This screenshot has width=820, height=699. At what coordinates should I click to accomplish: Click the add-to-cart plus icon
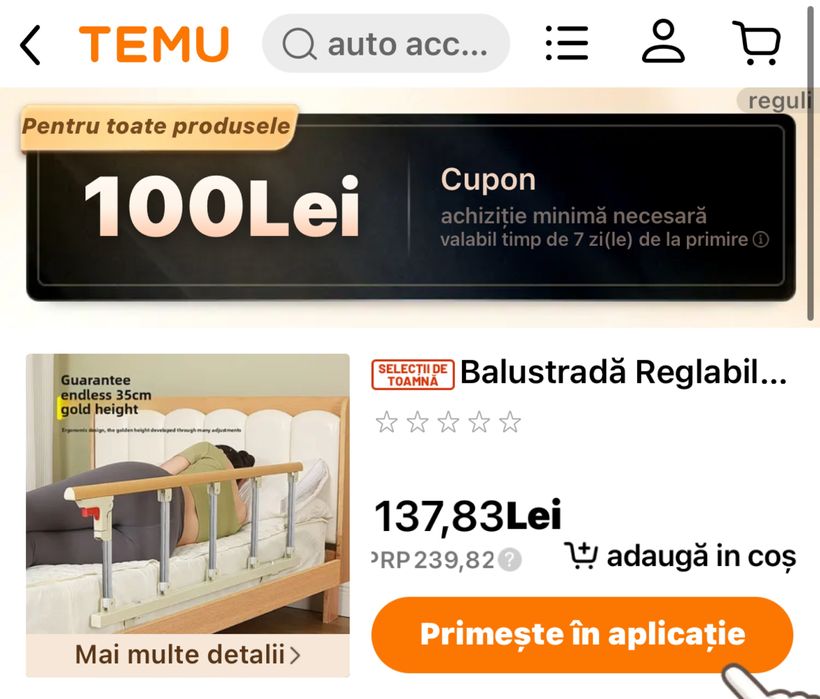tap(580, 556)
